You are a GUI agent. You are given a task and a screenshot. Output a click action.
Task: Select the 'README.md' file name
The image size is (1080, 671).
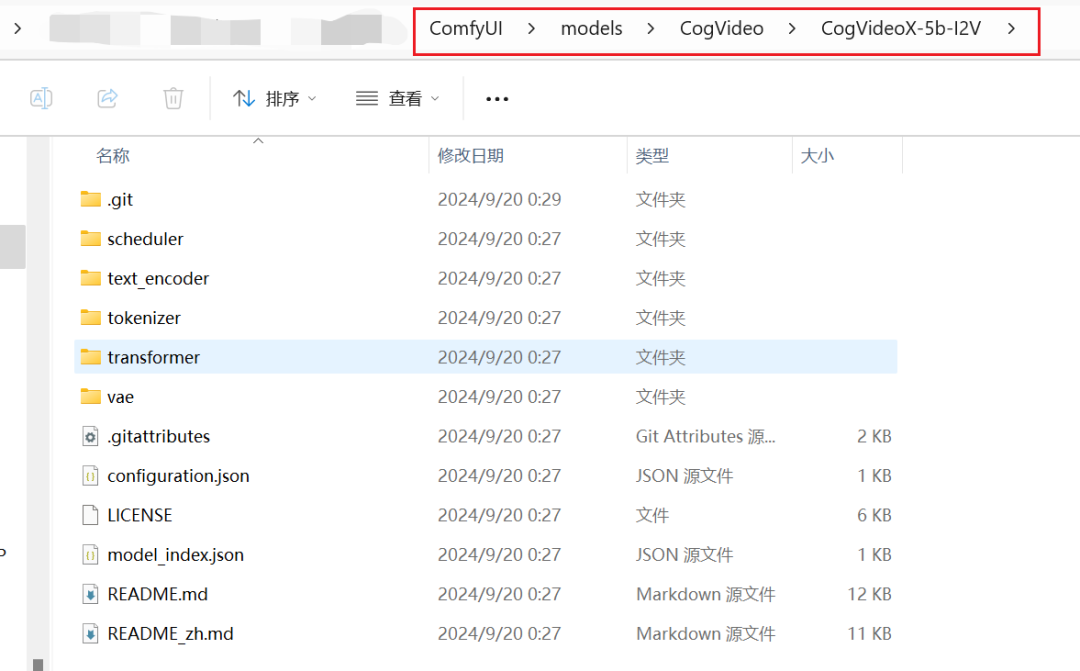click(x=158, y=594)
